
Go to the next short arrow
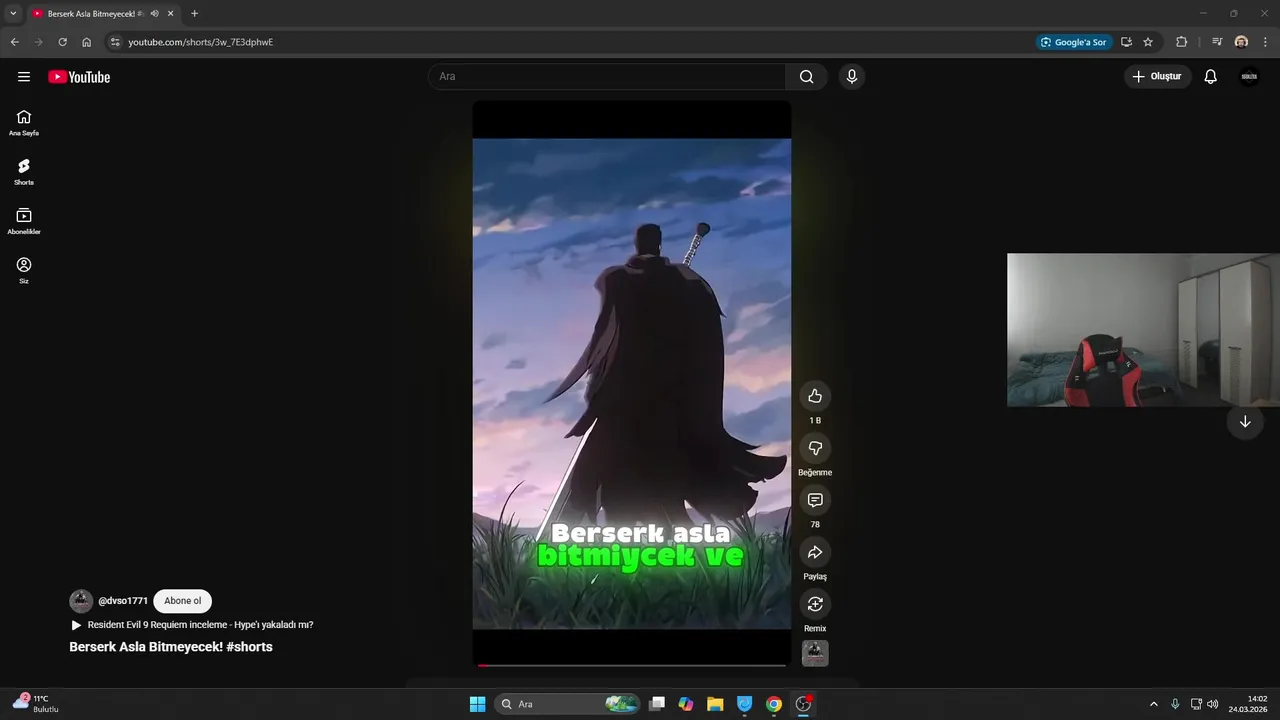pyautogui.click(x=1245, y=422)
